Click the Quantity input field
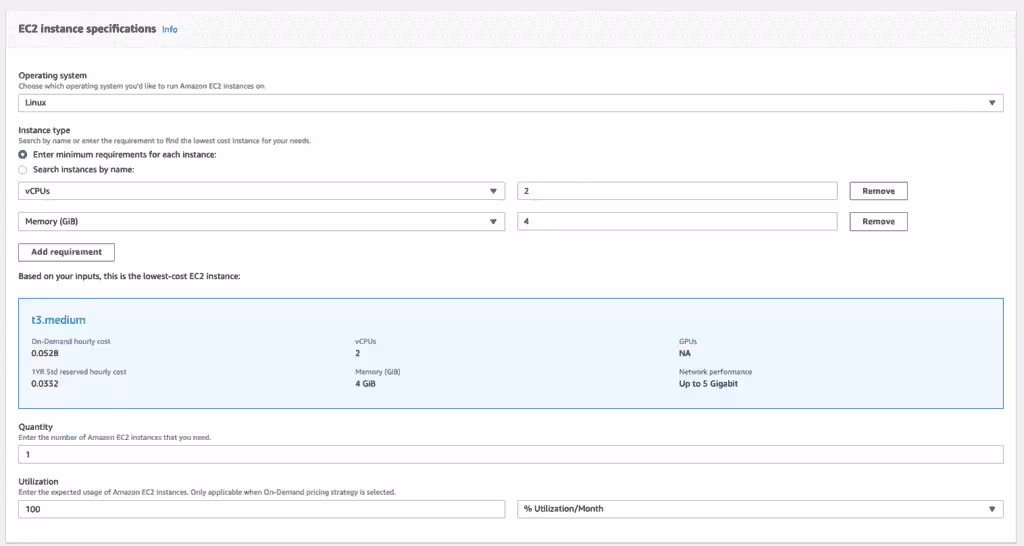This screenshot has height=546, width=1024. coord(511,455)
